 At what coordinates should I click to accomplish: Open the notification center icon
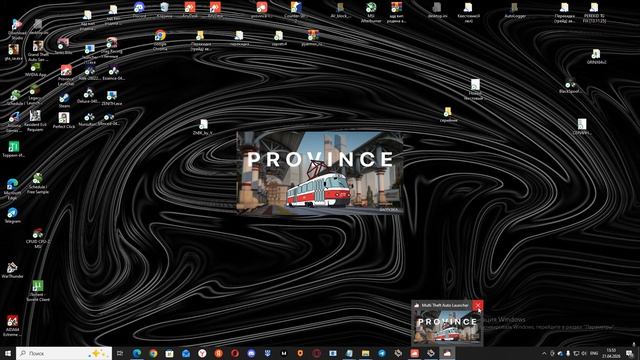629,353
